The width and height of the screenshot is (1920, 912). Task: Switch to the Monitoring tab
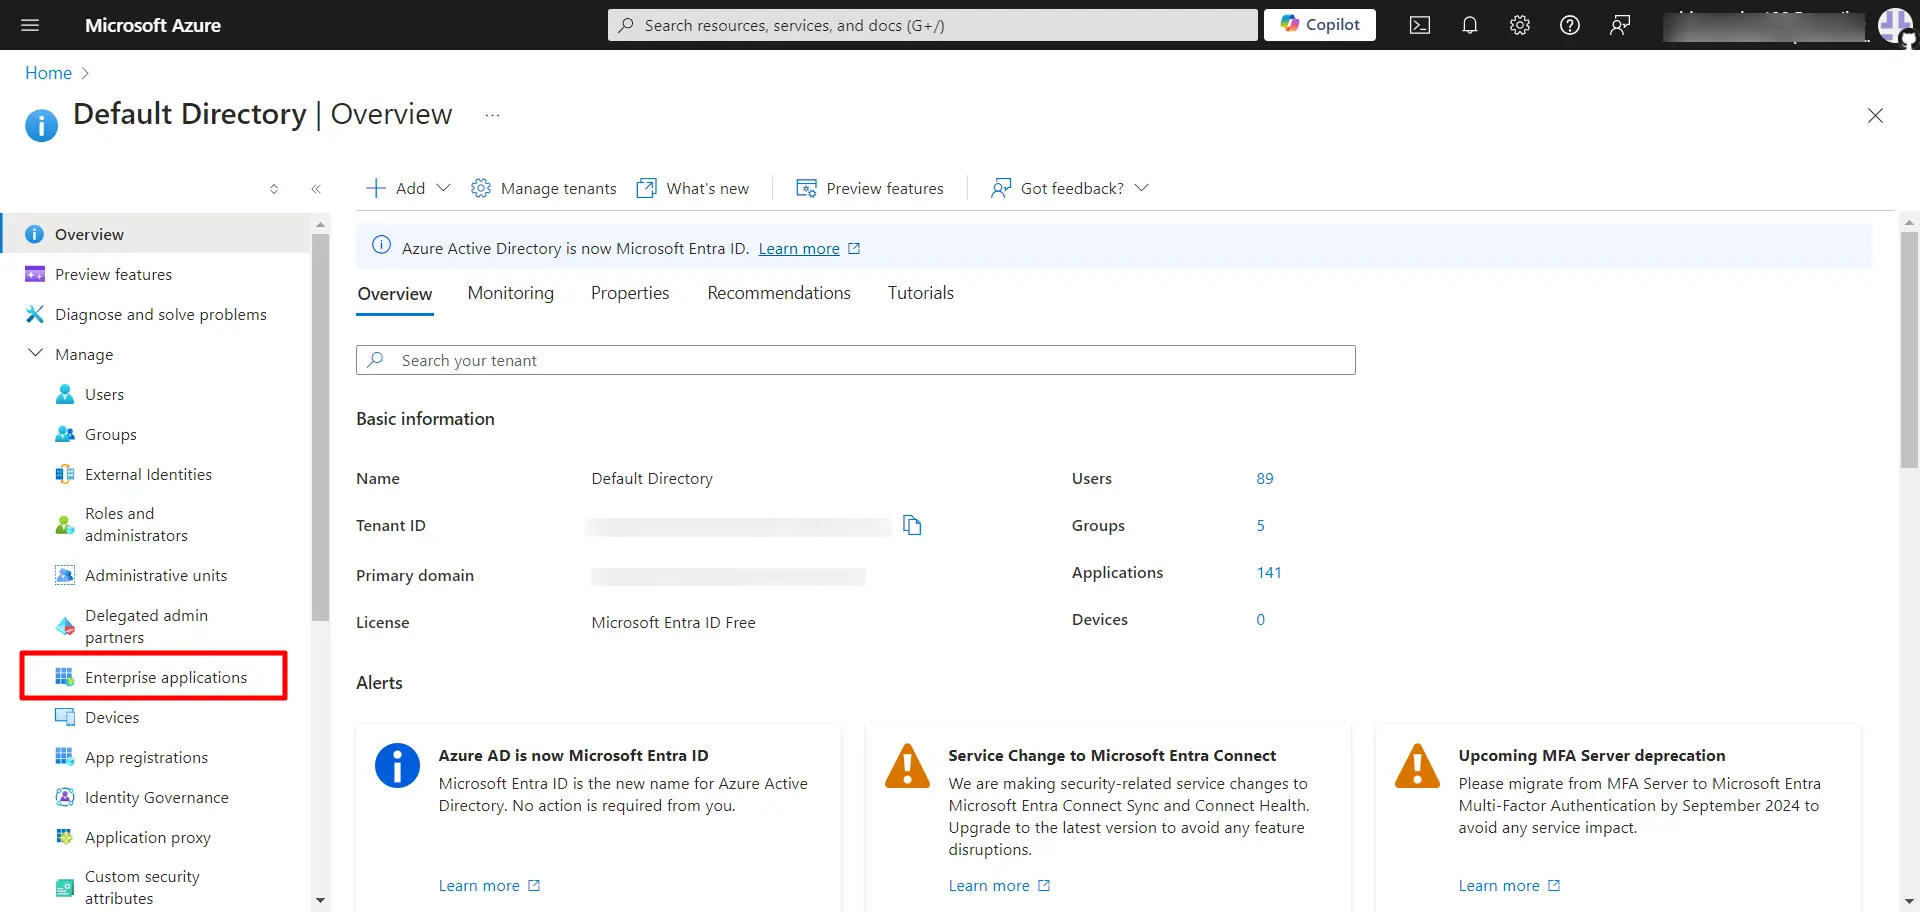pyautogui.click(x=510, y=293)
